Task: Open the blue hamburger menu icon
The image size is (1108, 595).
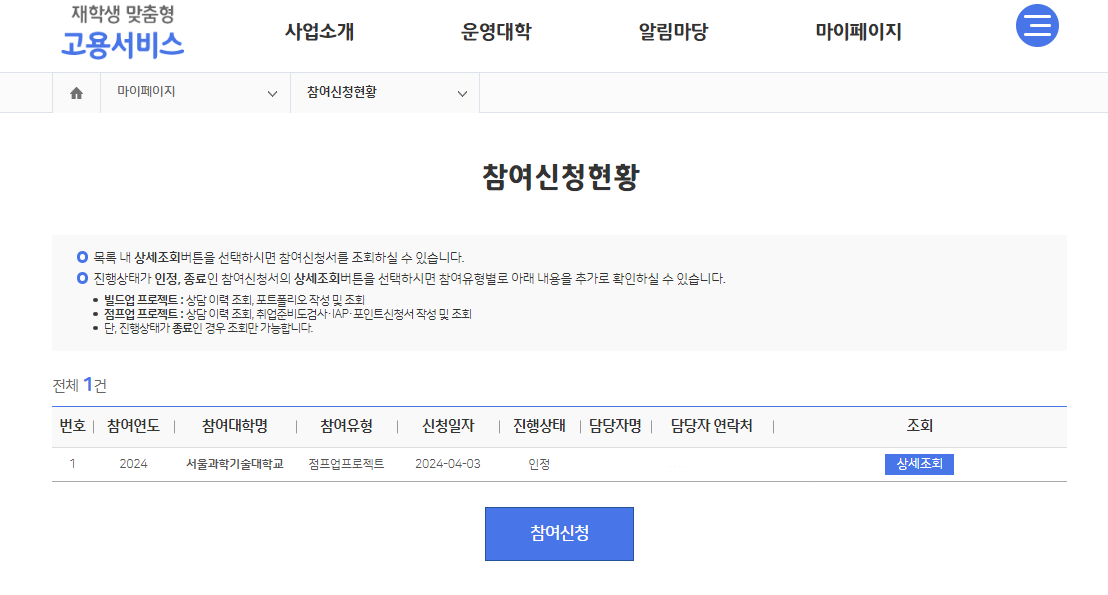Action: [x=1037, y=26]
